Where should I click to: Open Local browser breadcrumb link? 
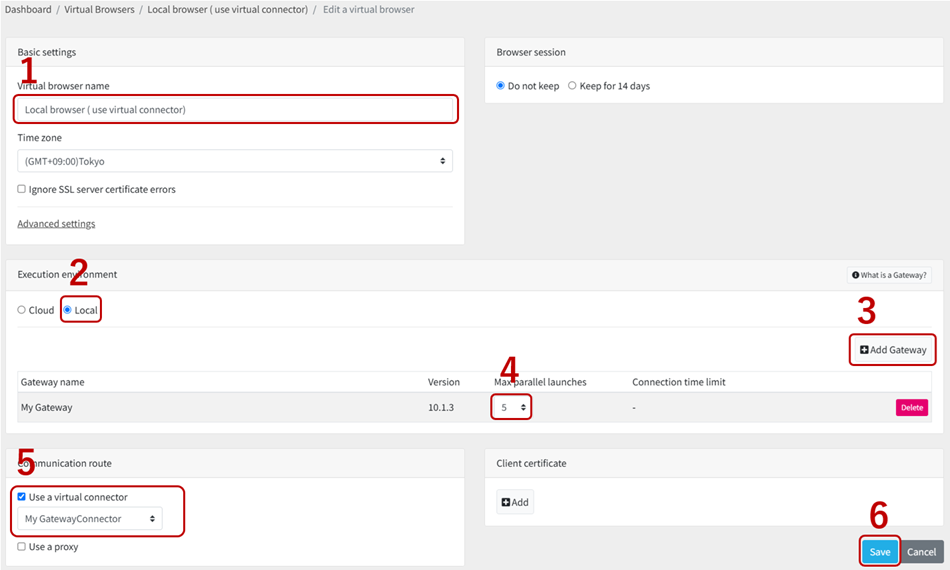point(227,10)
